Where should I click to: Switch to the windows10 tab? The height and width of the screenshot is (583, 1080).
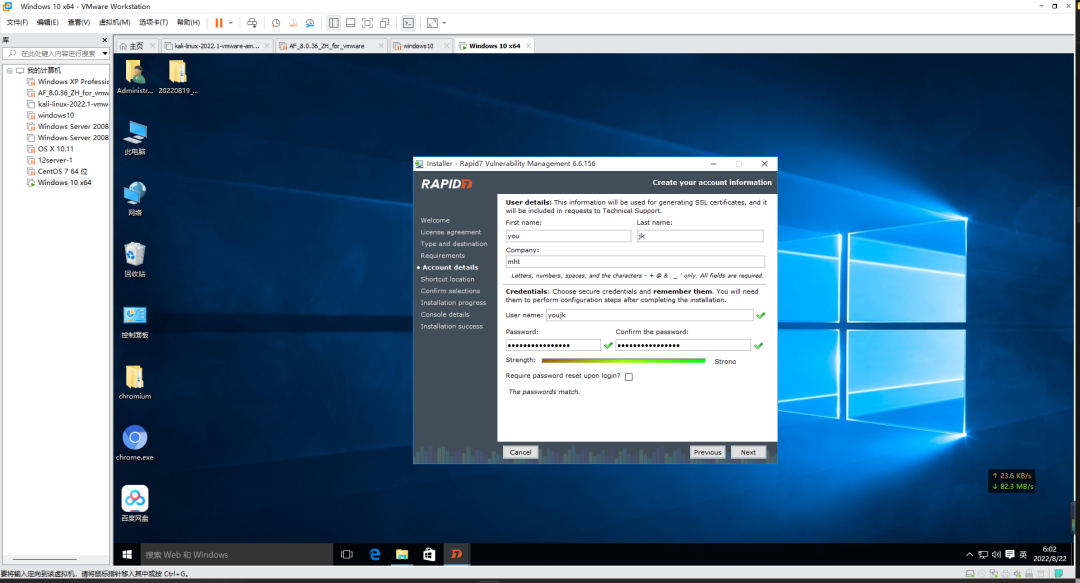click(x=419, y=46)
